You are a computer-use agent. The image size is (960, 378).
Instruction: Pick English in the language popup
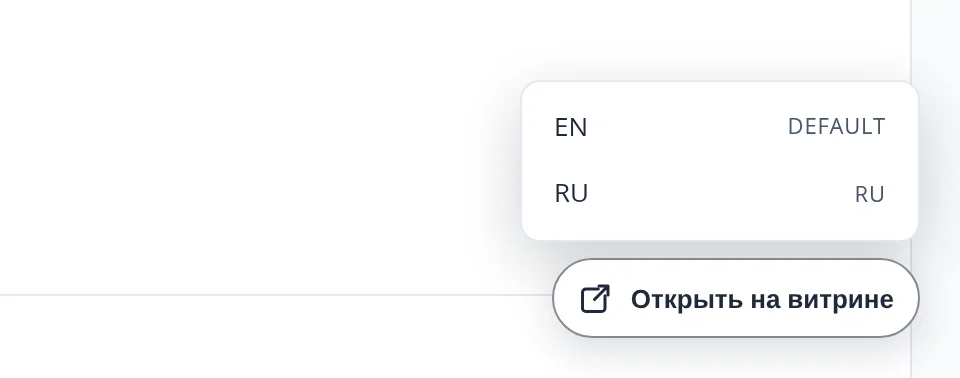(x=719, y=127)
